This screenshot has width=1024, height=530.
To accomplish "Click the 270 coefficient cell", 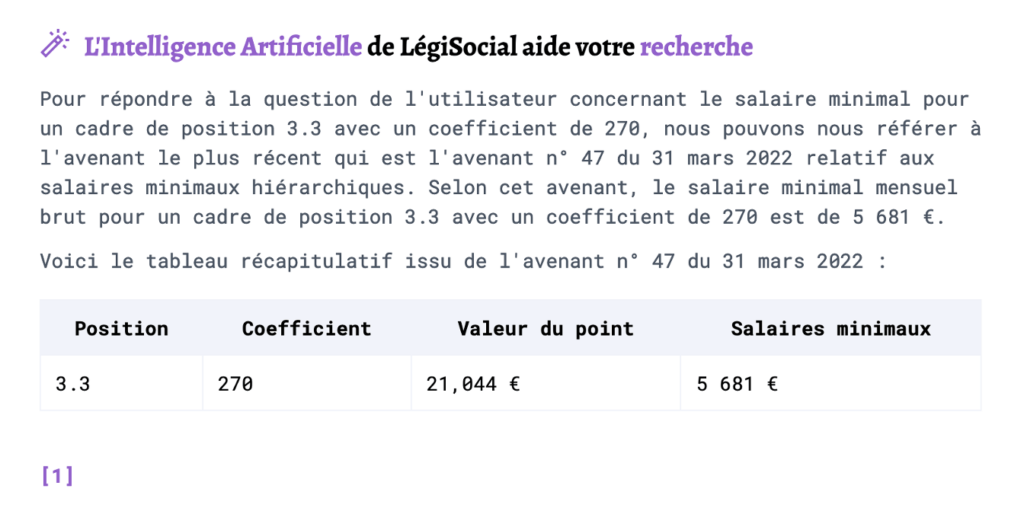I will click(x=307, y=384).
